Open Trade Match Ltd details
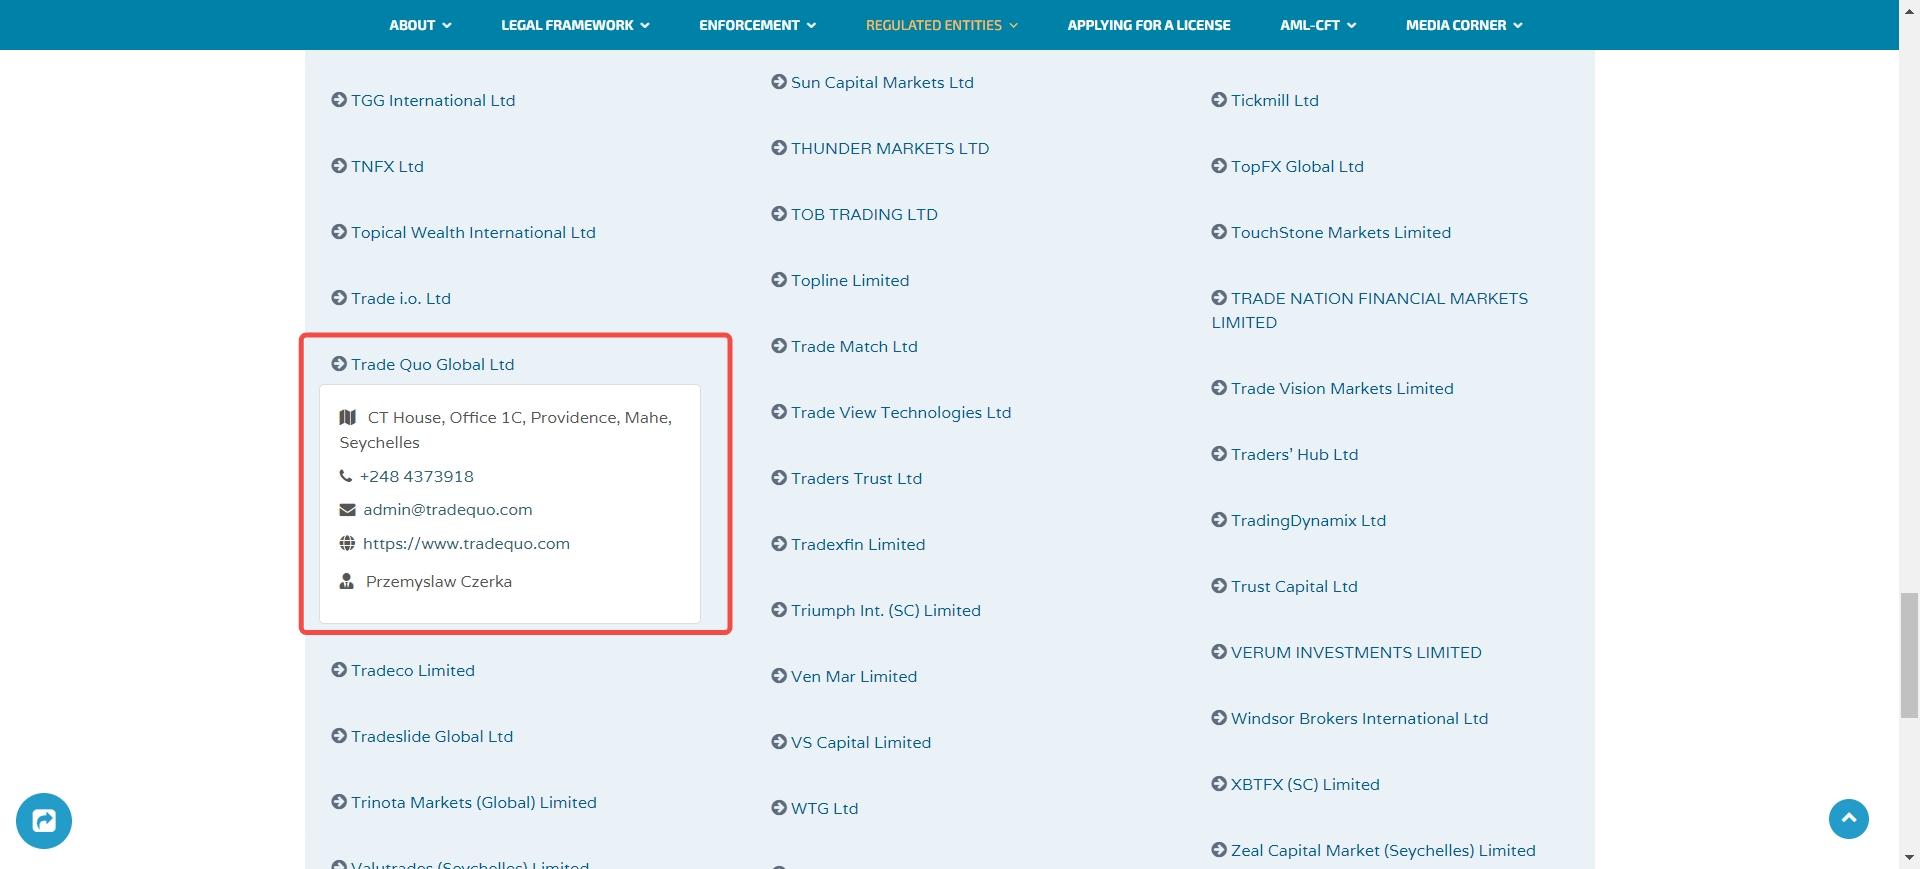The width and height of the screenshot is (1920, 869). [844, 346]
